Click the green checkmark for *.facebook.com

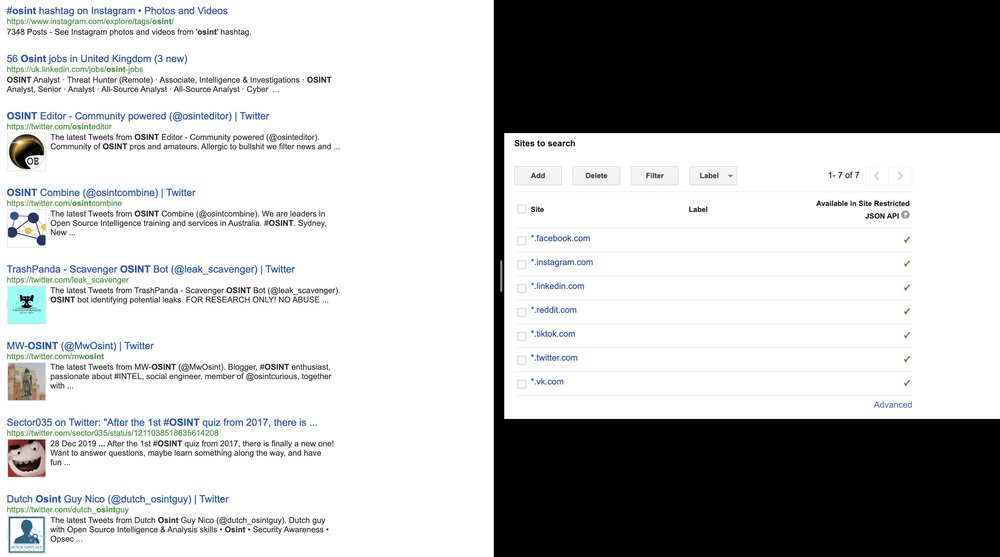907,240
